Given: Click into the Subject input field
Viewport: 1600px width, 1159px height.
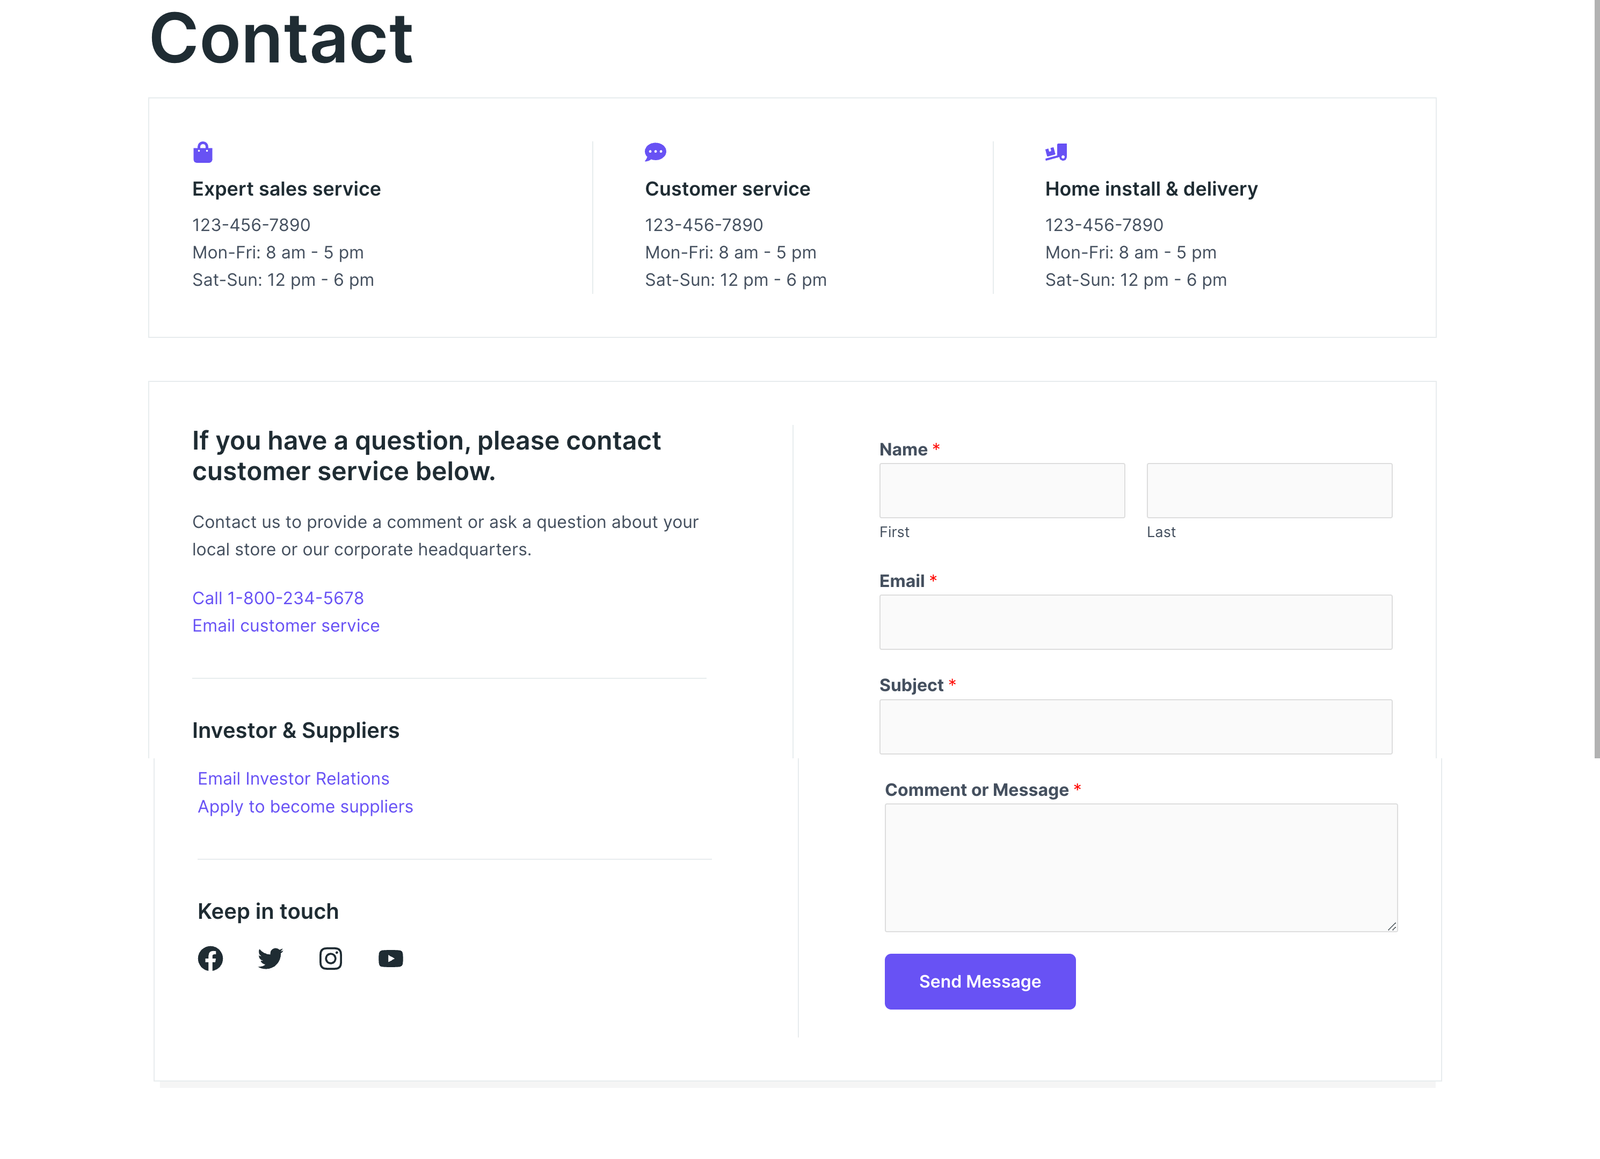Looking at the screenshot, I should [1136, 727].
